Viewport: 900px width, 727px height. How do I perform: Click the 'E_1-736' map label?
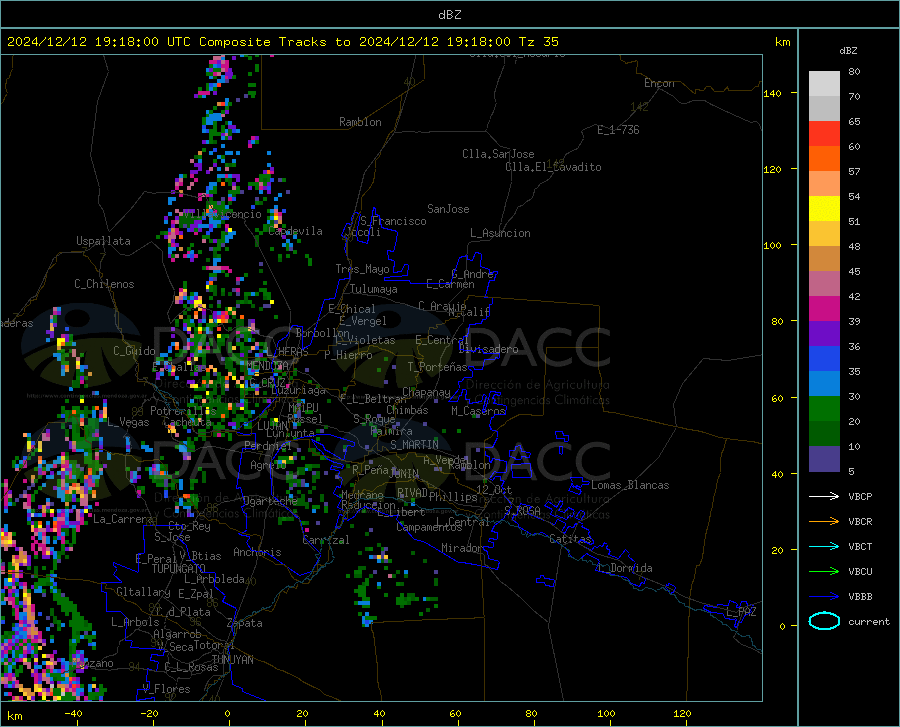click(x=618, y=130)
